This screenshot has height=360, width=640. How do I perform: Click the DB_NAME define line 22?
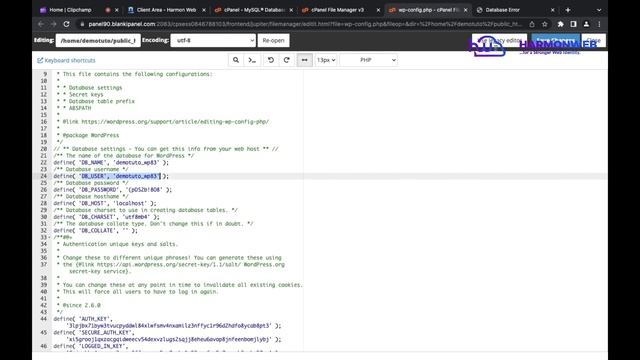111,162
